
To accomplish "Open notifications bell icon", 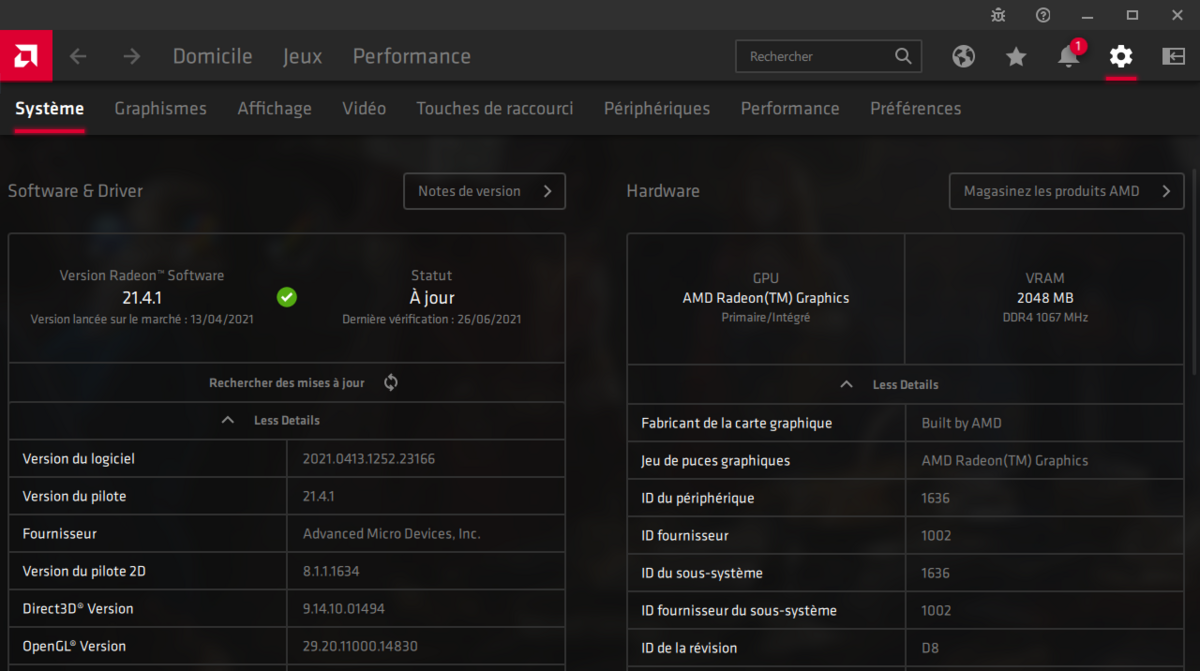I will (1069, 56).
